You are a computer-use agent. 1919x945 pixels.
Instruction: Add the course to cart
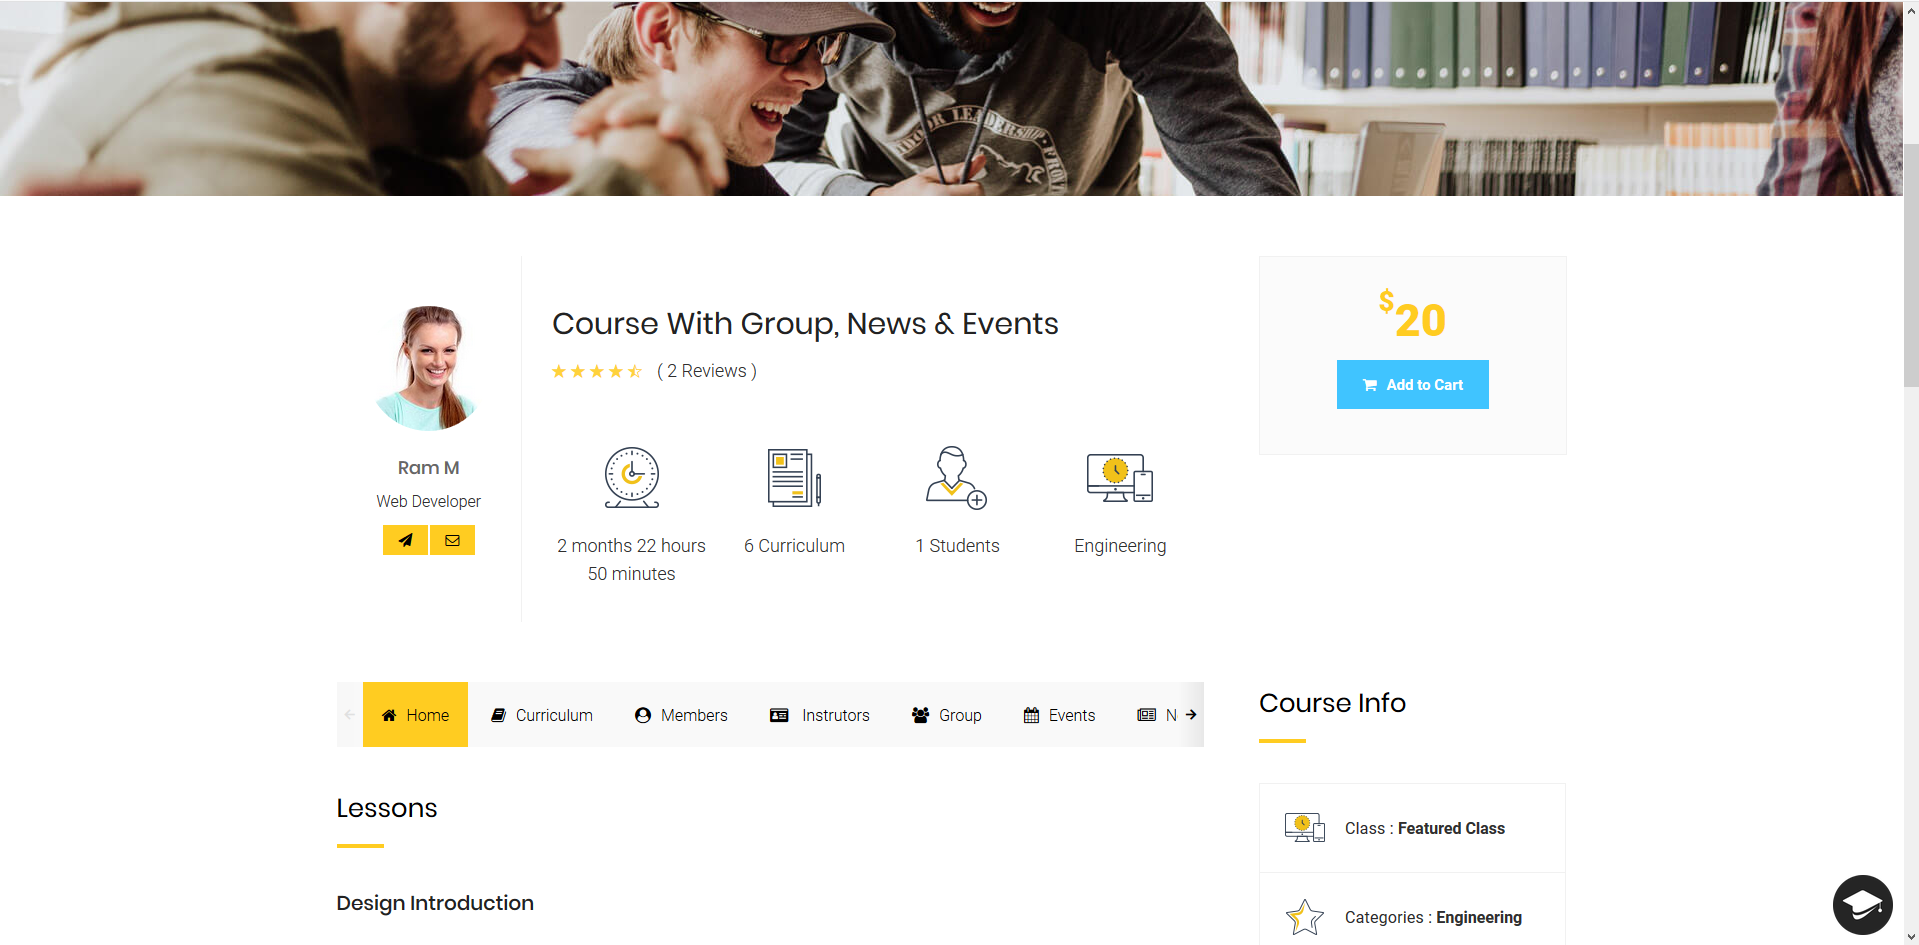tap(1412, 385)
